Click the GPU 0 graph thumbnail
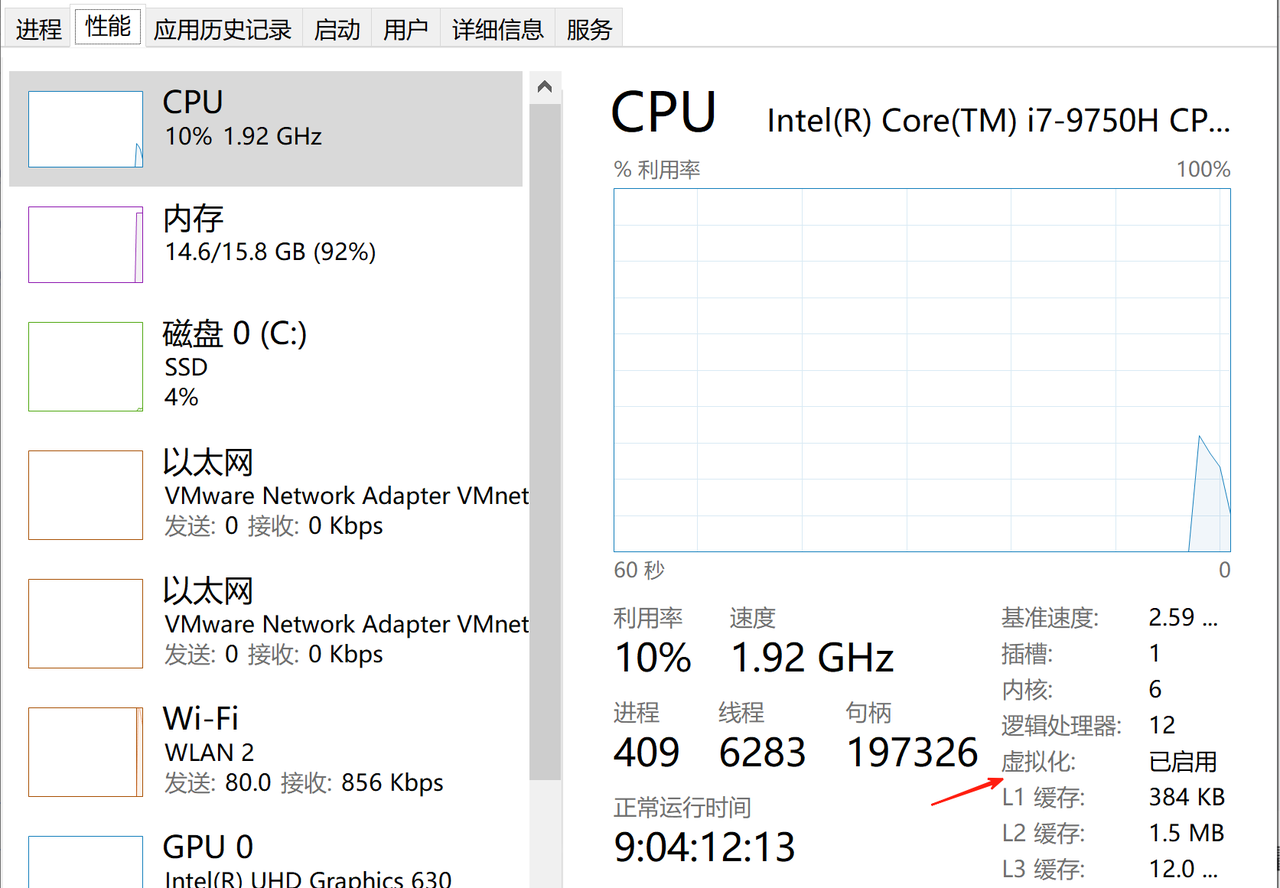Viewport: 1280px width, 888px height. (85, 862)
